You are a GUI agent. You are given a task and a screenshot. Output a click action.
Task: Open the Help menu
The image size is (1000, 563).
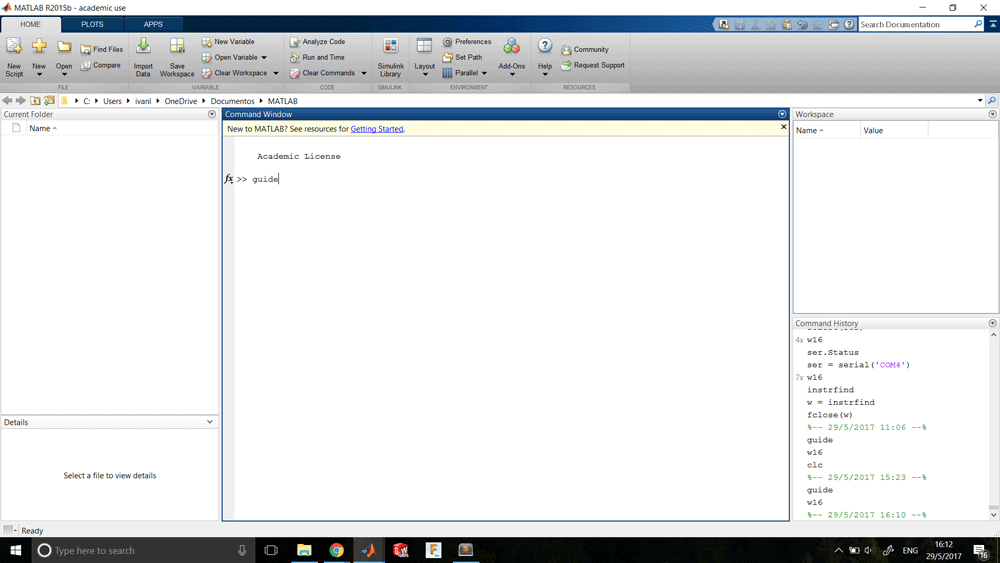pos(545,57)
